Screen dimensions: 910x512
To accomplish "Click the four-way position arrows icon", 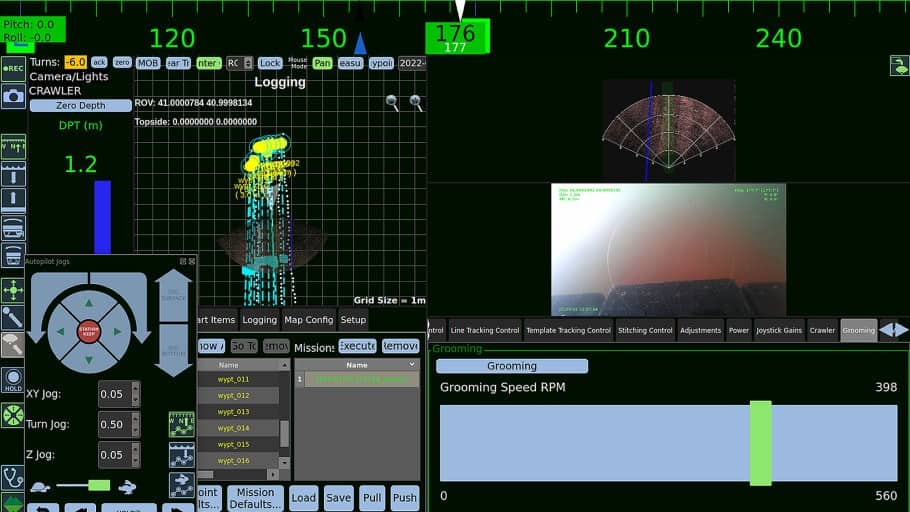I will click(x=13, y=290).
